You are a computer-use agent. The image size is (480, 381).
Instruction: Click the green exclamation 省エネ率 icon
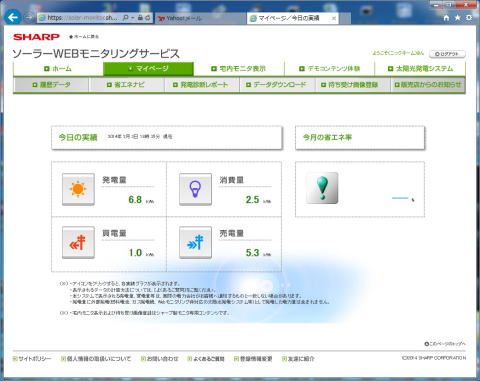point(322,188)
